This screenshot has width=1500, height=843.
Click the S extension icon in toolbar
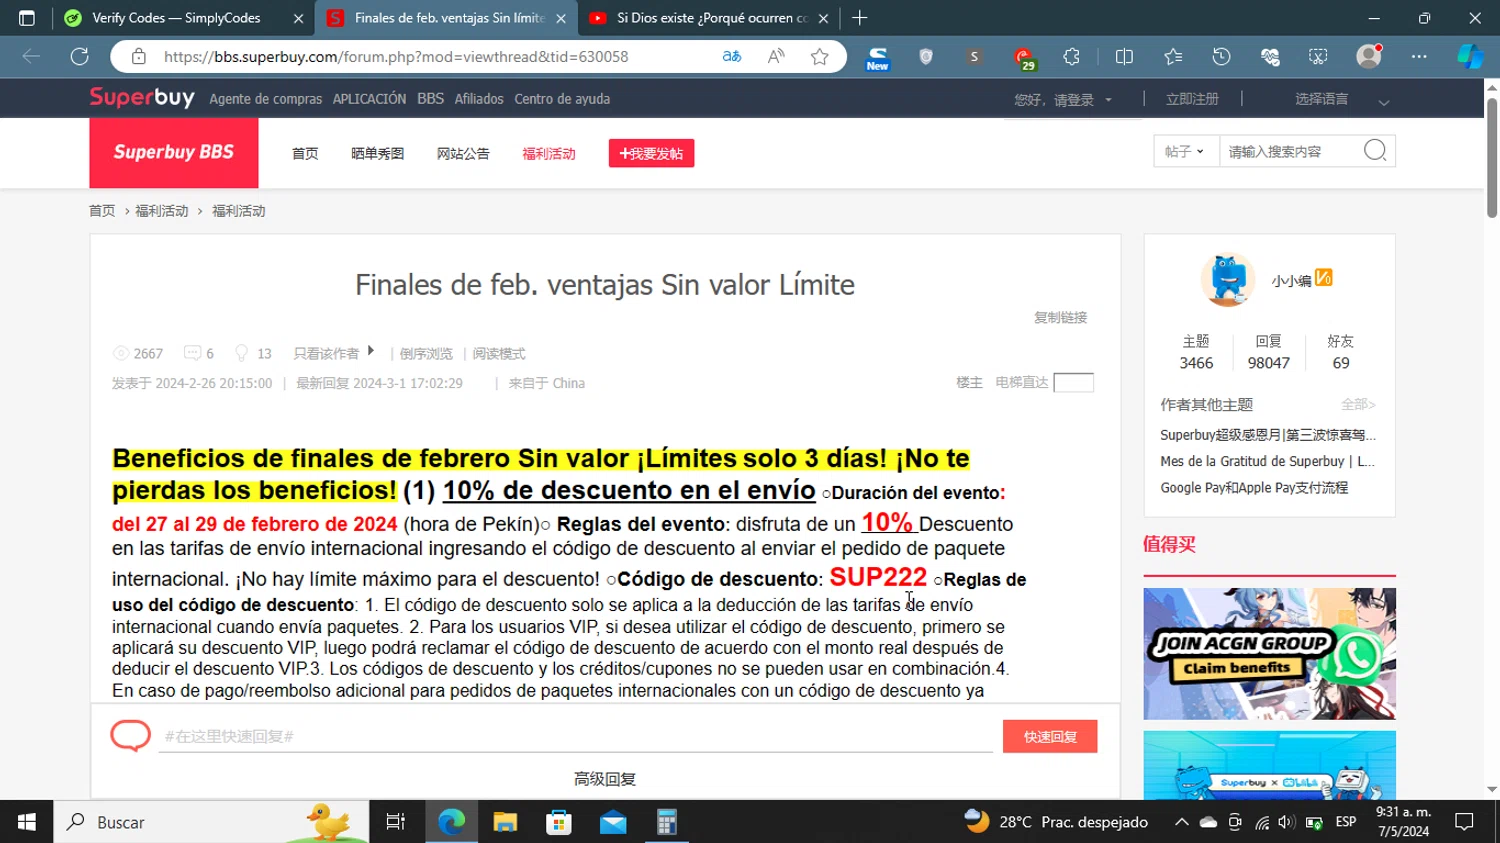pos(974,57)
